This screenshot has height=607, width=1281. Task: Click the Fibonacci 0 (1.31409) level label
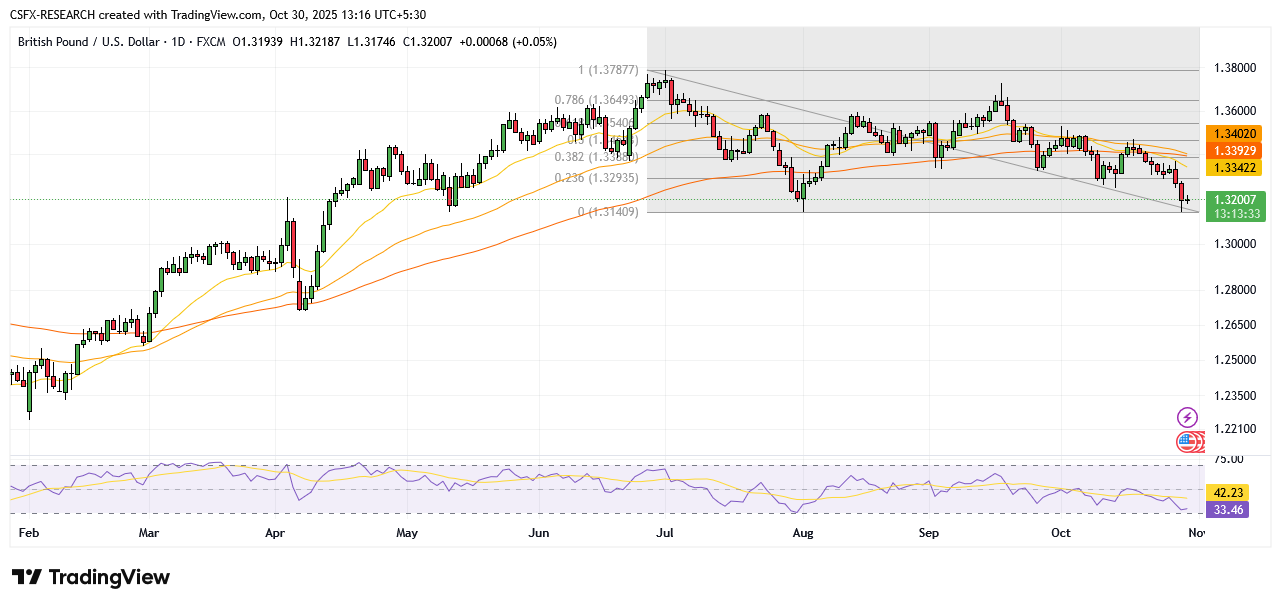click(x=606, y=212)
